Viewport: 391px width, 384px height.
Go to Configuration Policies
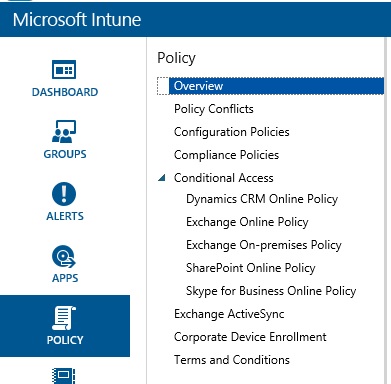(x=232, y=132)
